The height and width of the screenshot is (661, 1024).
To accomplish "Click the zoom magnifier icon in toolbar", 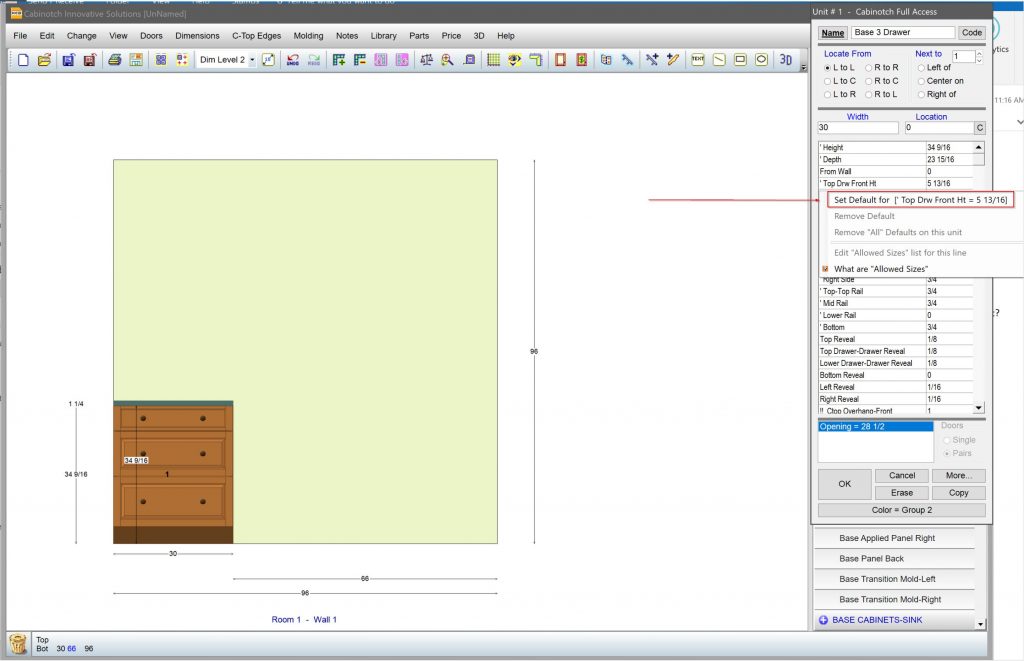I will [447, 60].
